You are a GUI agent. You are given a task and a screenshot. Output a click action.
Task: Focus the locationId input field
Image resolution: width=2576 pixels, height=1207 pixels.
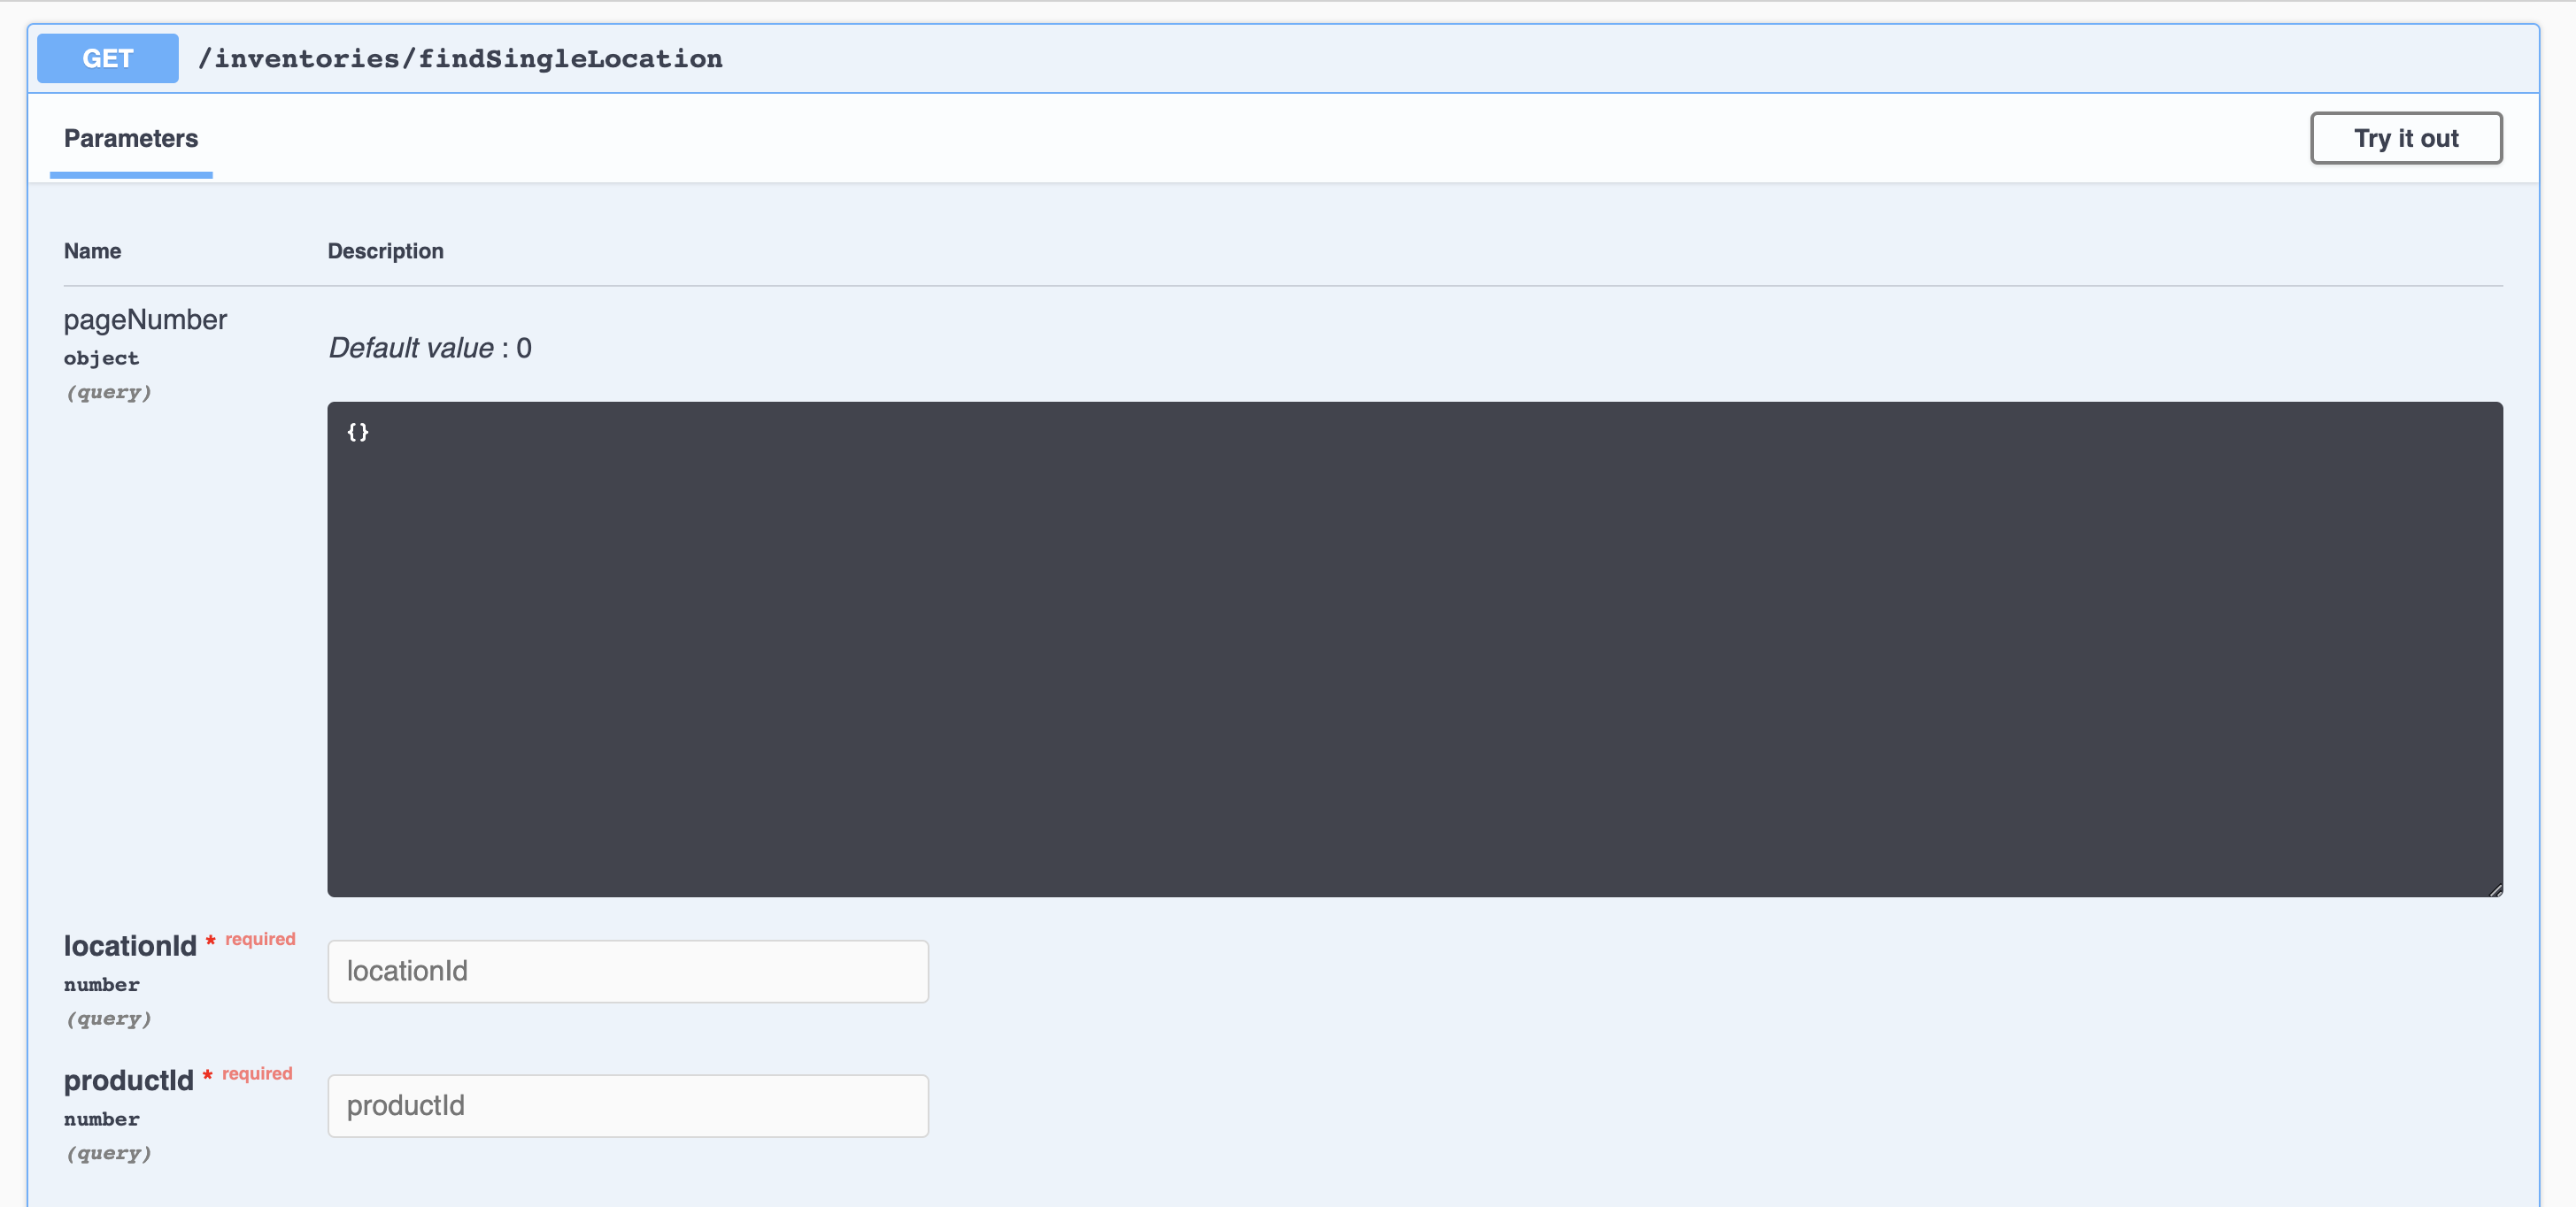pyautogui.click(x=628, y=971)
